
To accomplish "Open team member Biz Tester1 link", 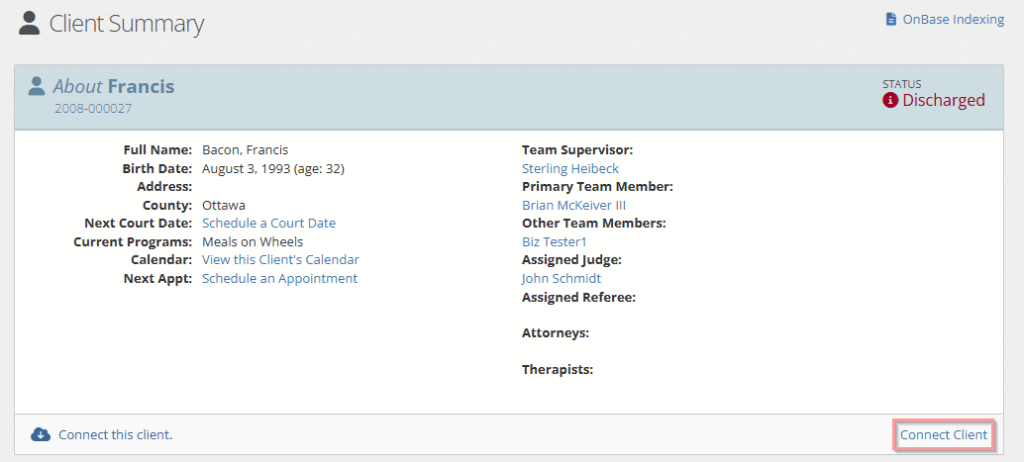I will pyautogui.click(x=554, y=242).
